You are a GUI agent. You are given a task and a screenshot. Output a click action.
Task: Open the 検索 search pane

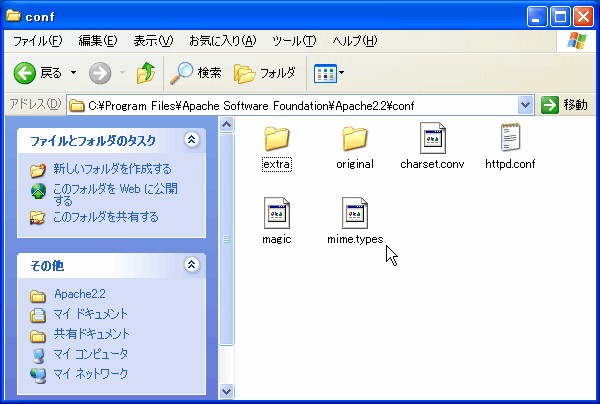[196, 73]
